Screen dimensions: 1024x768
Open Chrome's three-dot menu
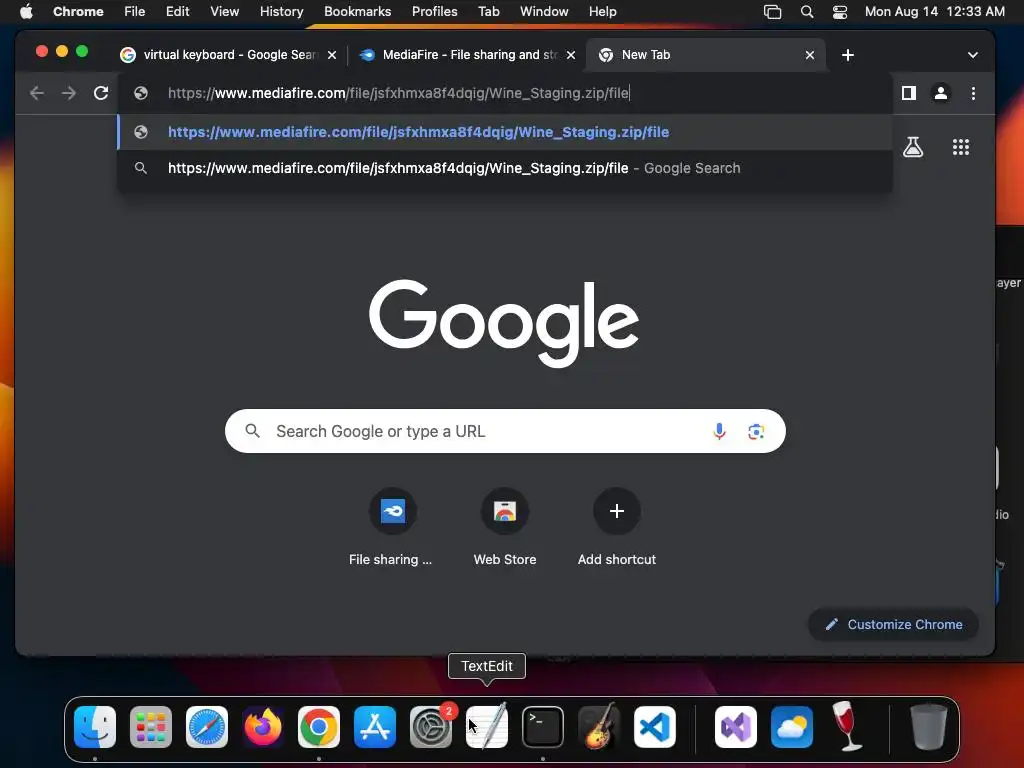pyautogui.click(x=973, y=93)
